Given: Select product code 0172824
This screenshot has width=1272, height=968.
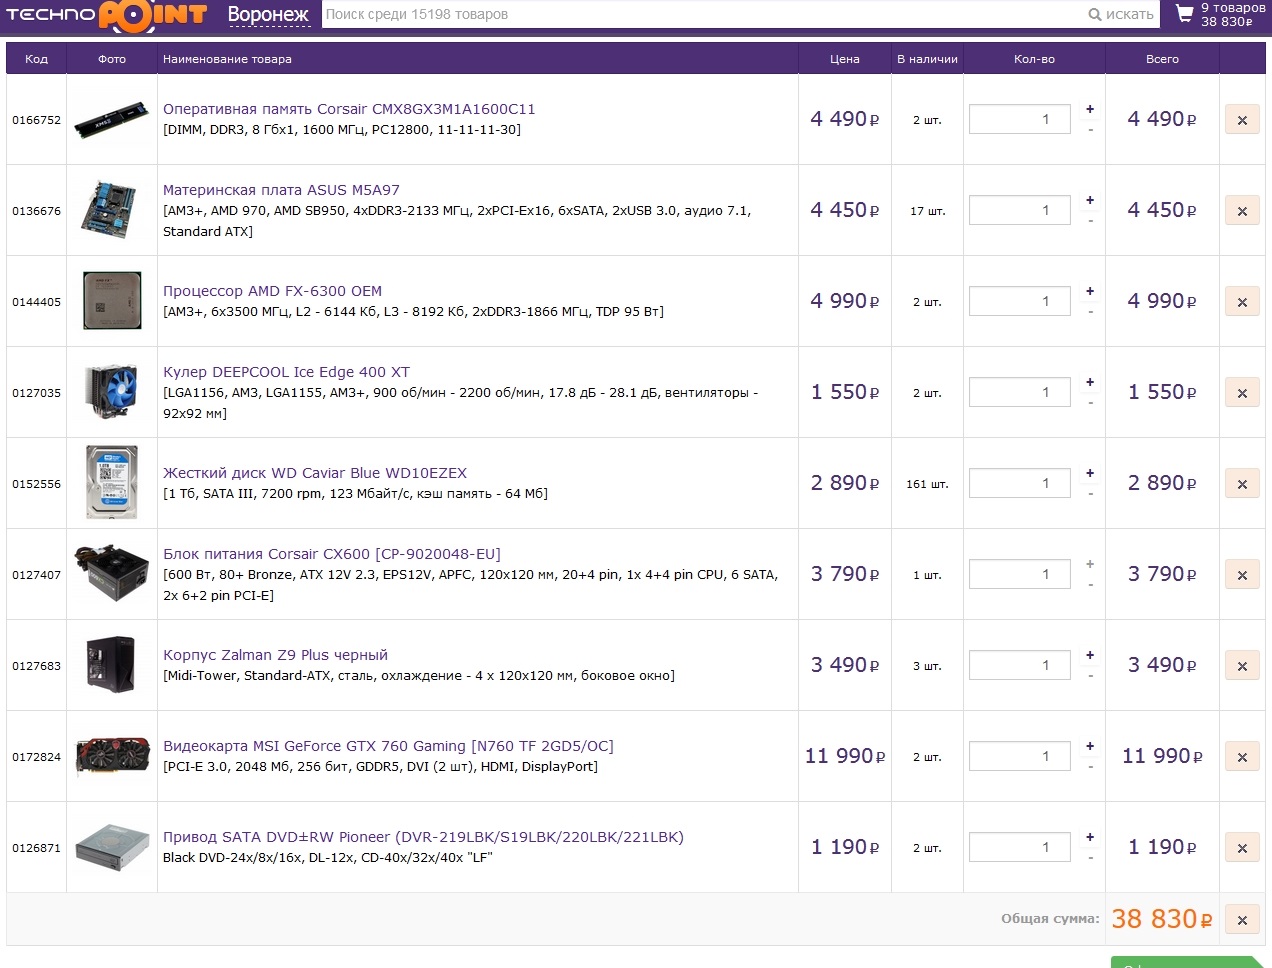Looking at the screenshot, I should pyautogui.click(x=36, y=757).
